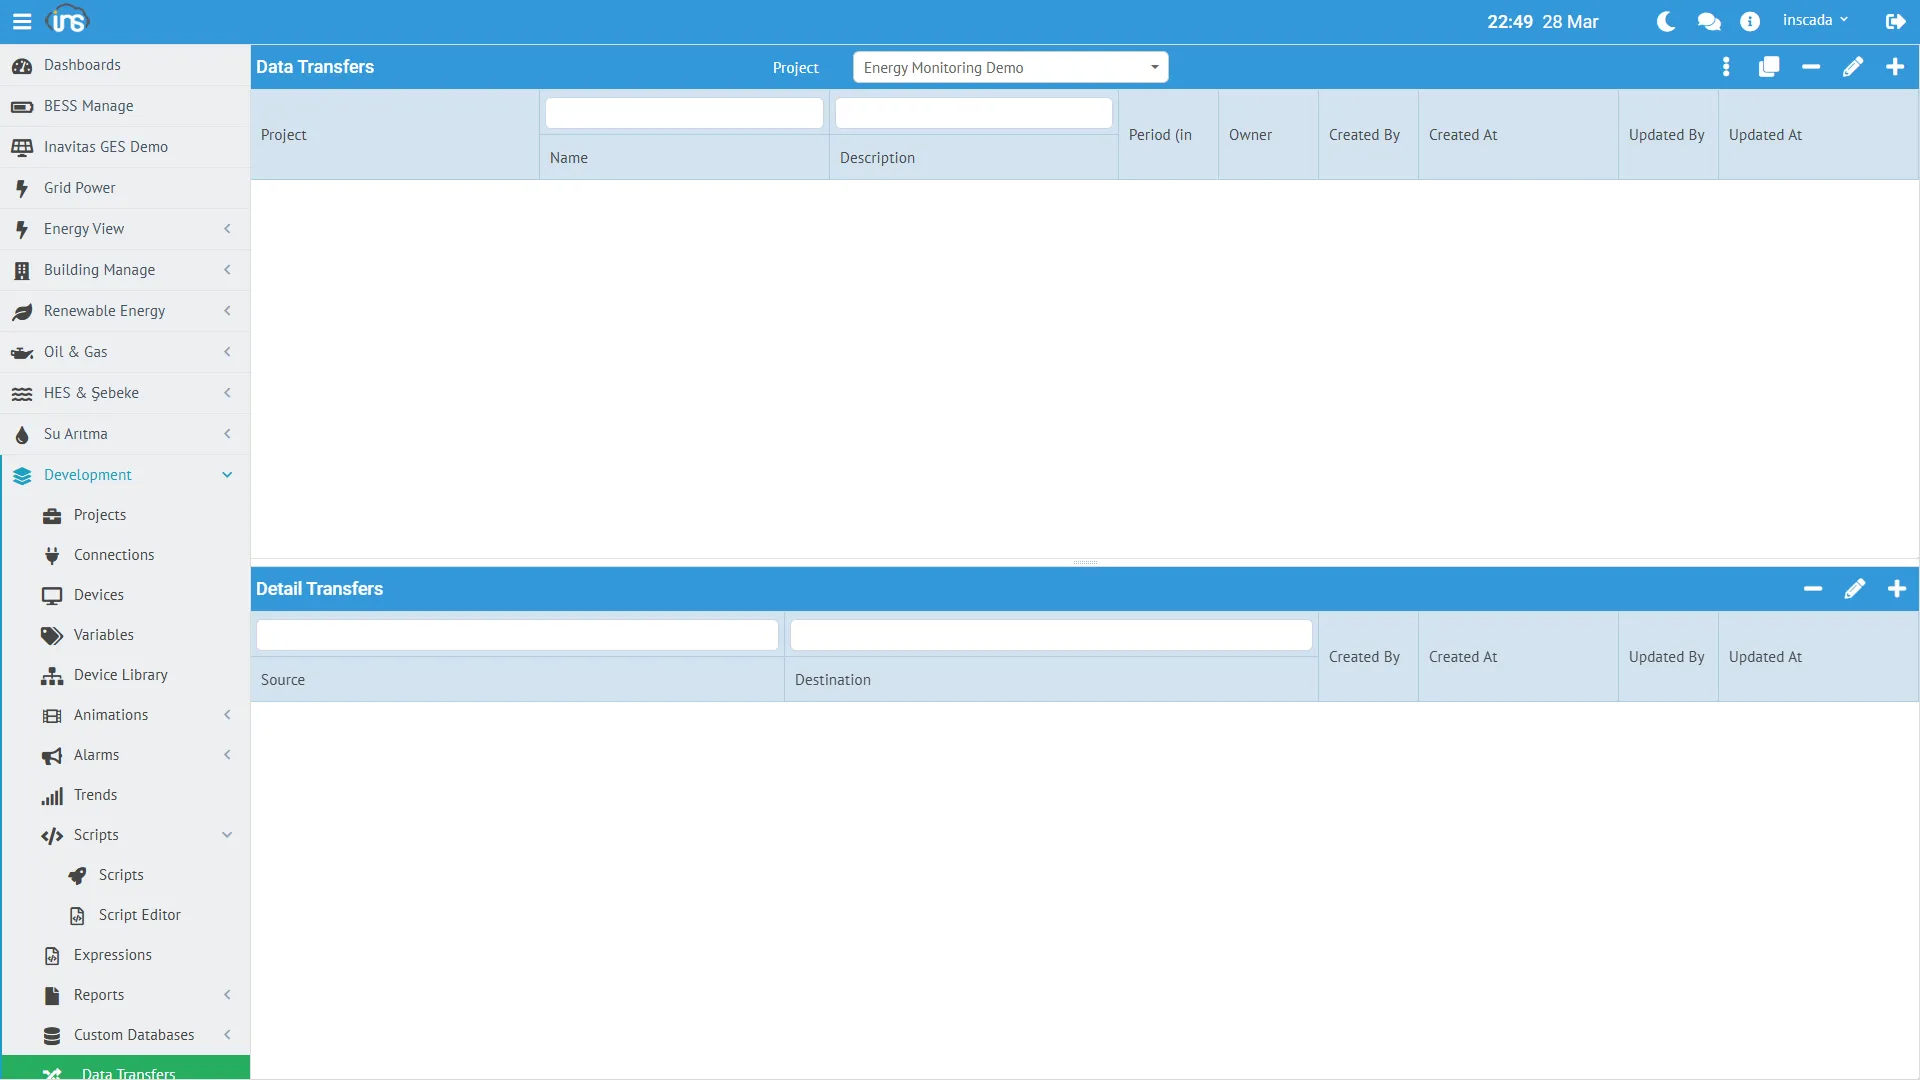Go to the Dashboards page
The height and width of the screenshot is (1080, 1920).
pos(82,65)
